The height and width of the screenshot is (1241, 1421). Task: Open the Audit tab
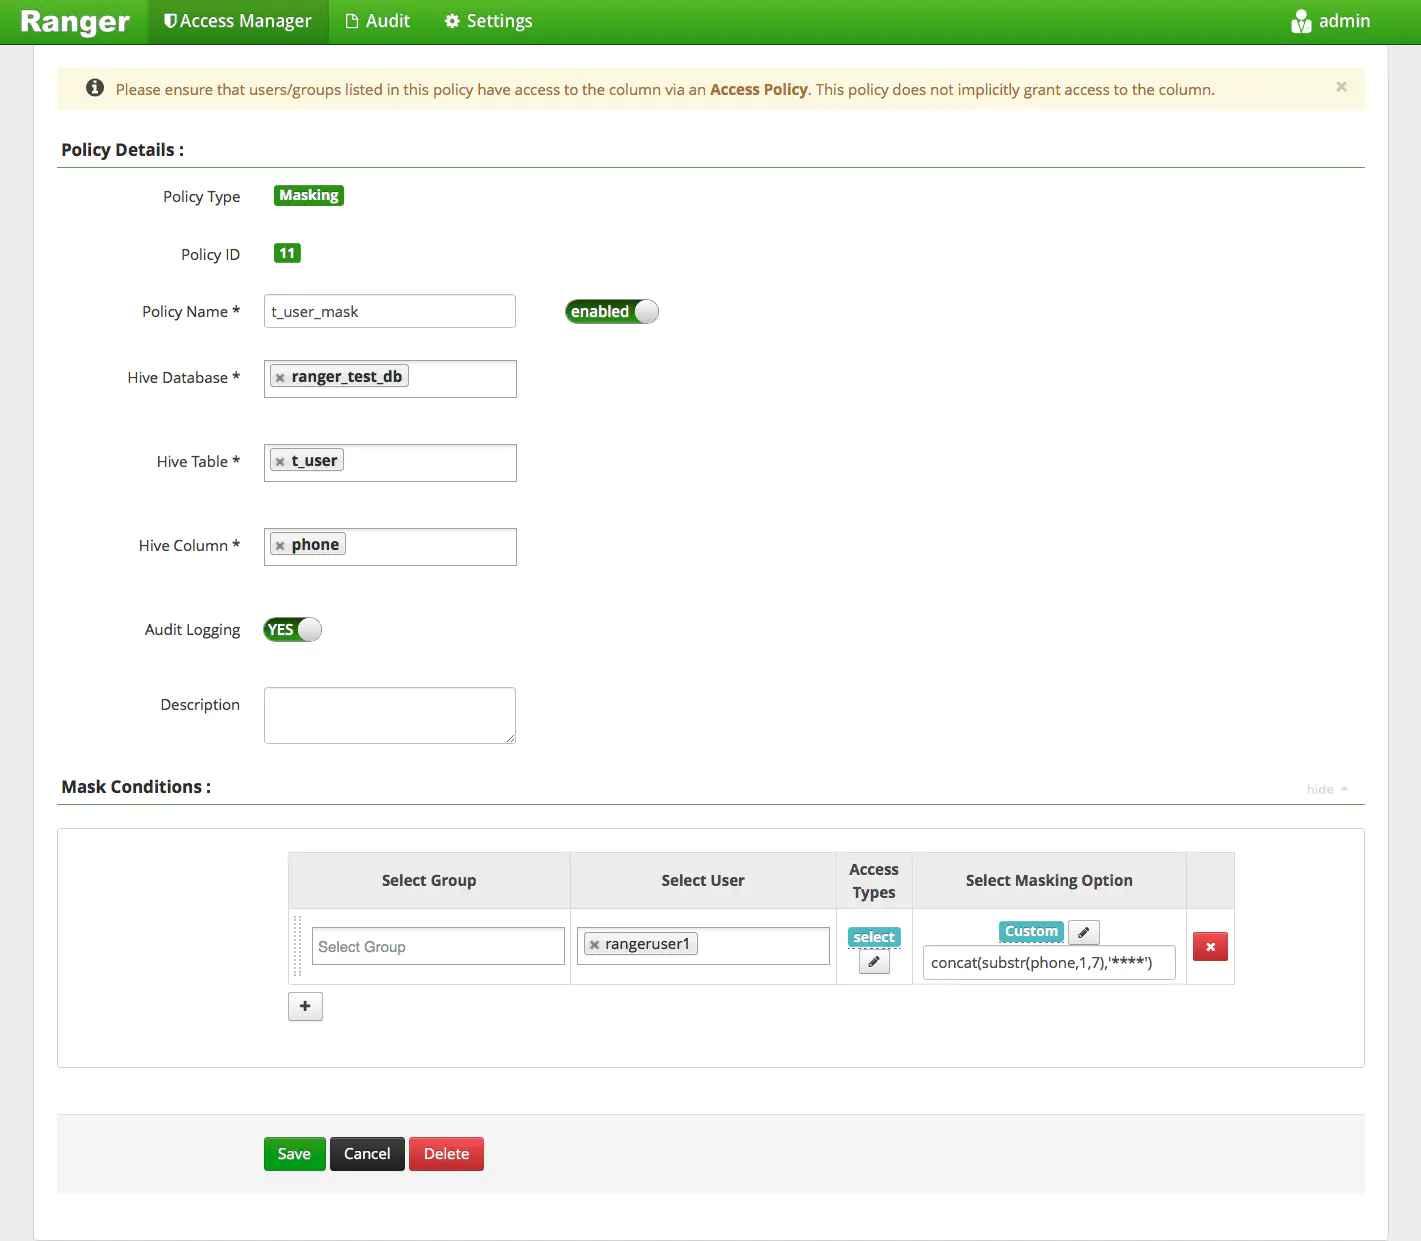(x=378, y=21)
